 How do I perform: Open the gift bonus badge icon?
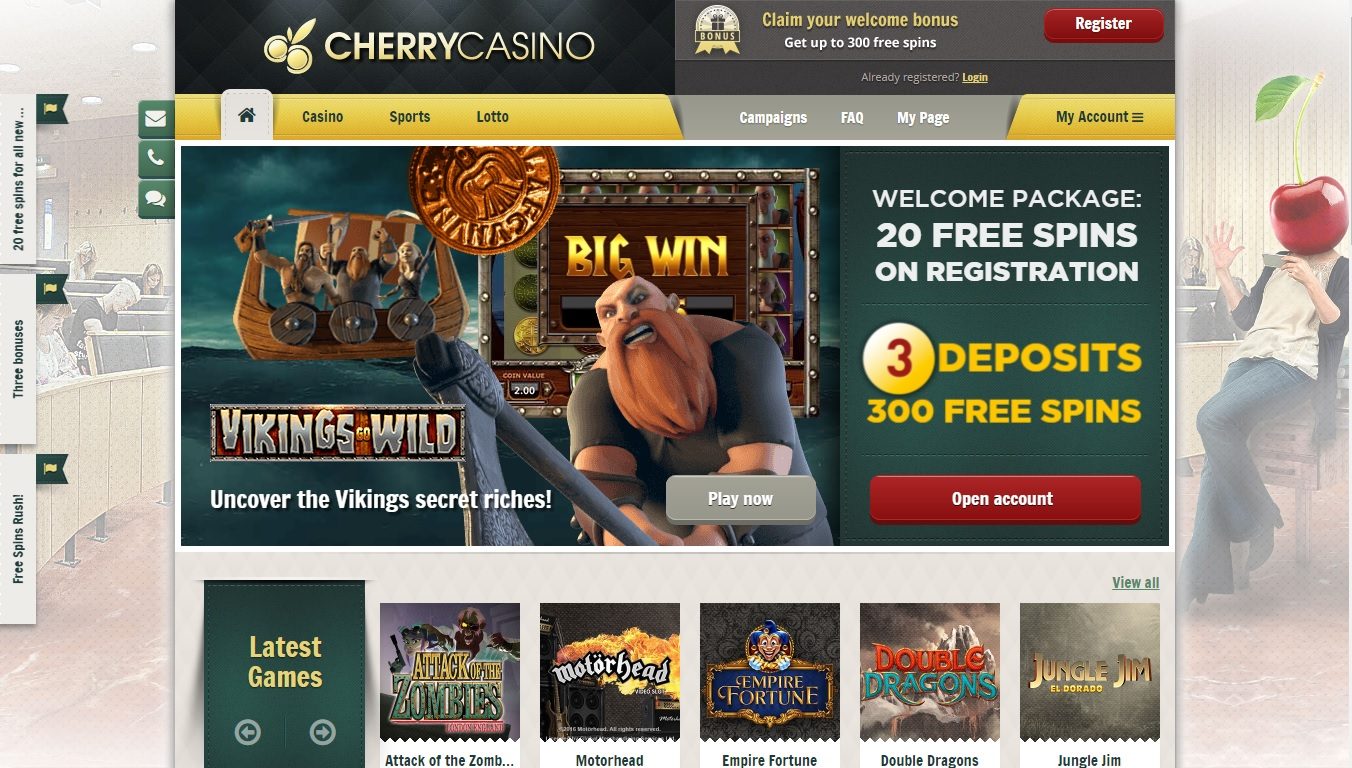(717, 30)
